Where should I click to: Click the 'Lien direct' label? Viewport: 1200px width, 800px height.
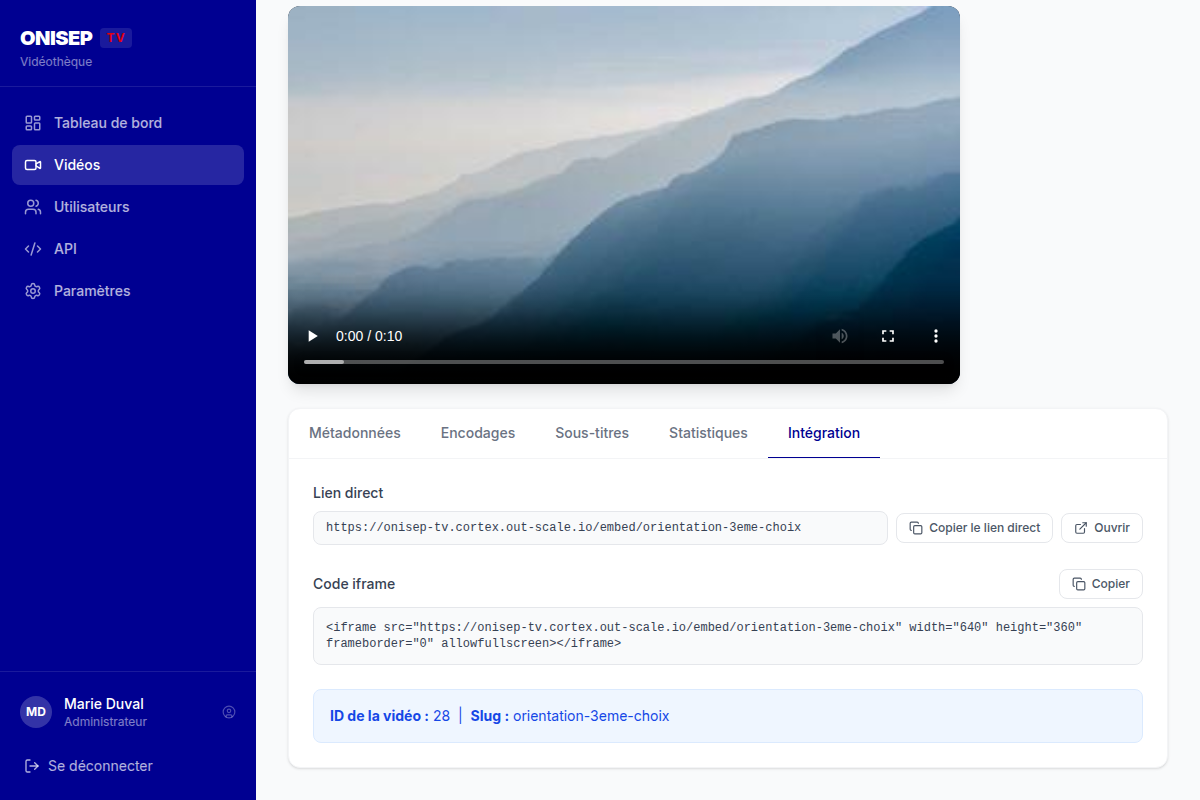pos(348,493)
